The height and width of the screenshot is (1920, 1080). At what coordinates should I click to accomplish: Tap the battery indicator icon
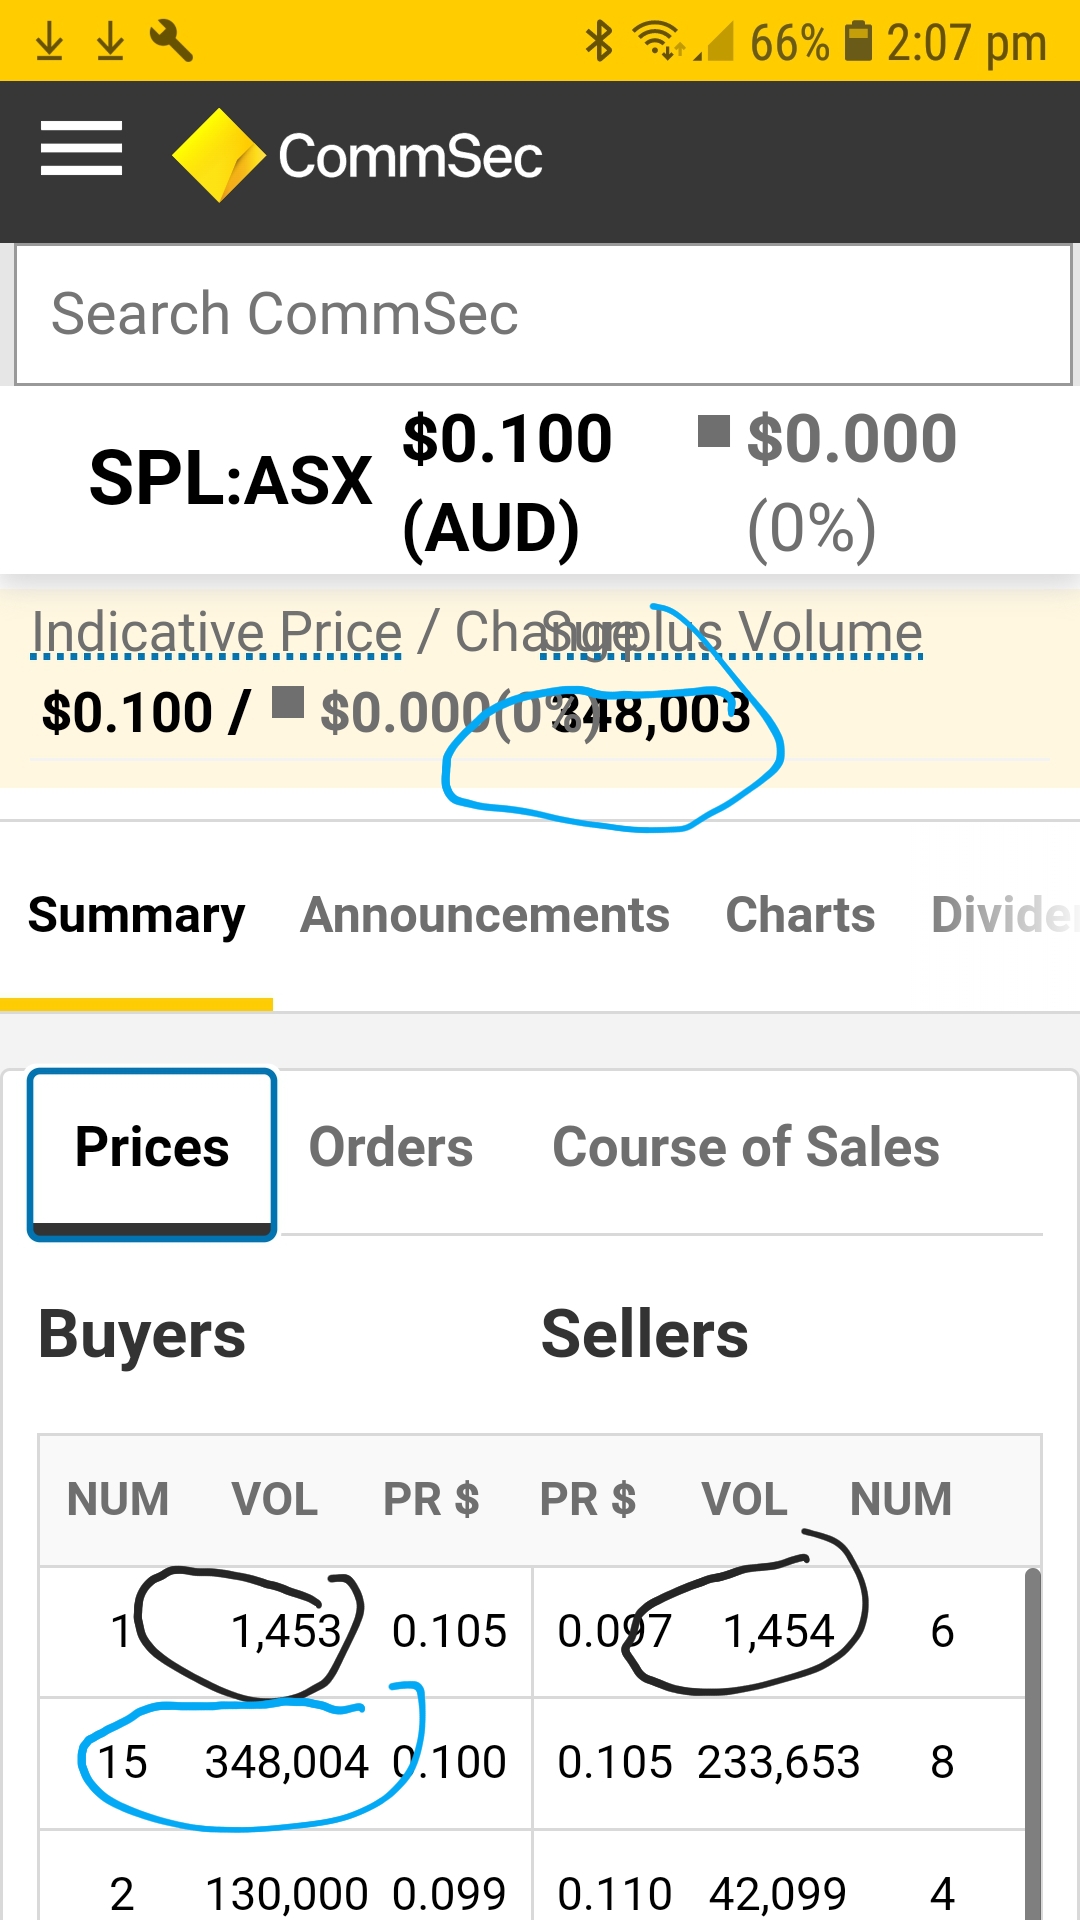click(x=858, y=41)
